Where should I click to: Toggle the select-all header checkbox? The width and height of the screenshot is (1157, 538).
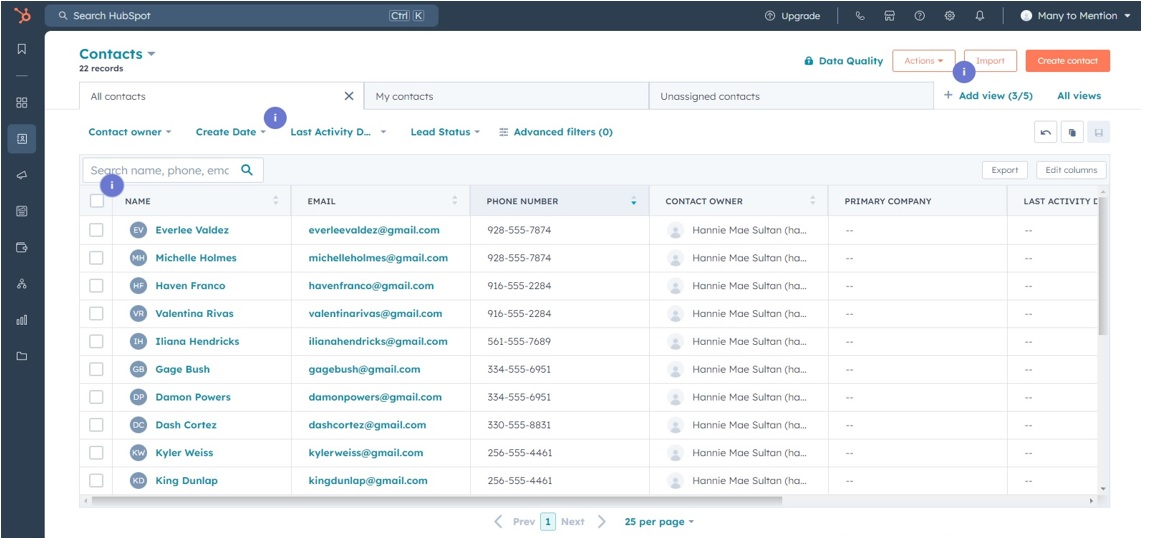97,201
